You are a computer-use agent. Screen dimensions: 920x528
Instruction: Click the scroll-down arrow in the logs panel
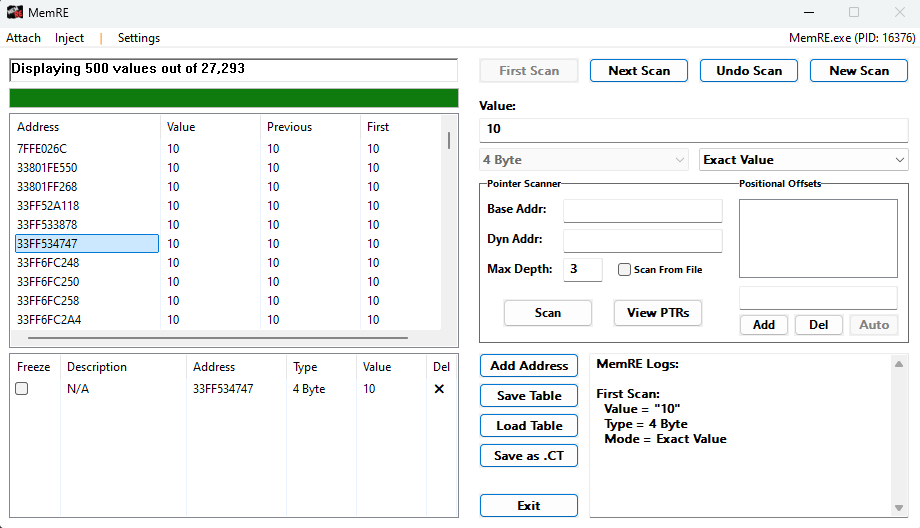pos(900,507)
